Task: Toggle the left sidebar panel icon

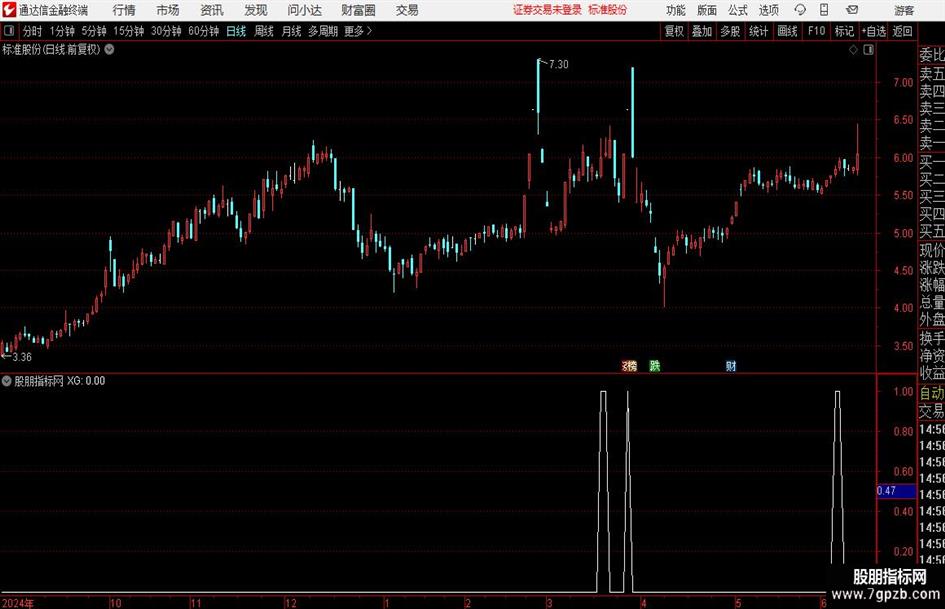Action: (9, 31)
